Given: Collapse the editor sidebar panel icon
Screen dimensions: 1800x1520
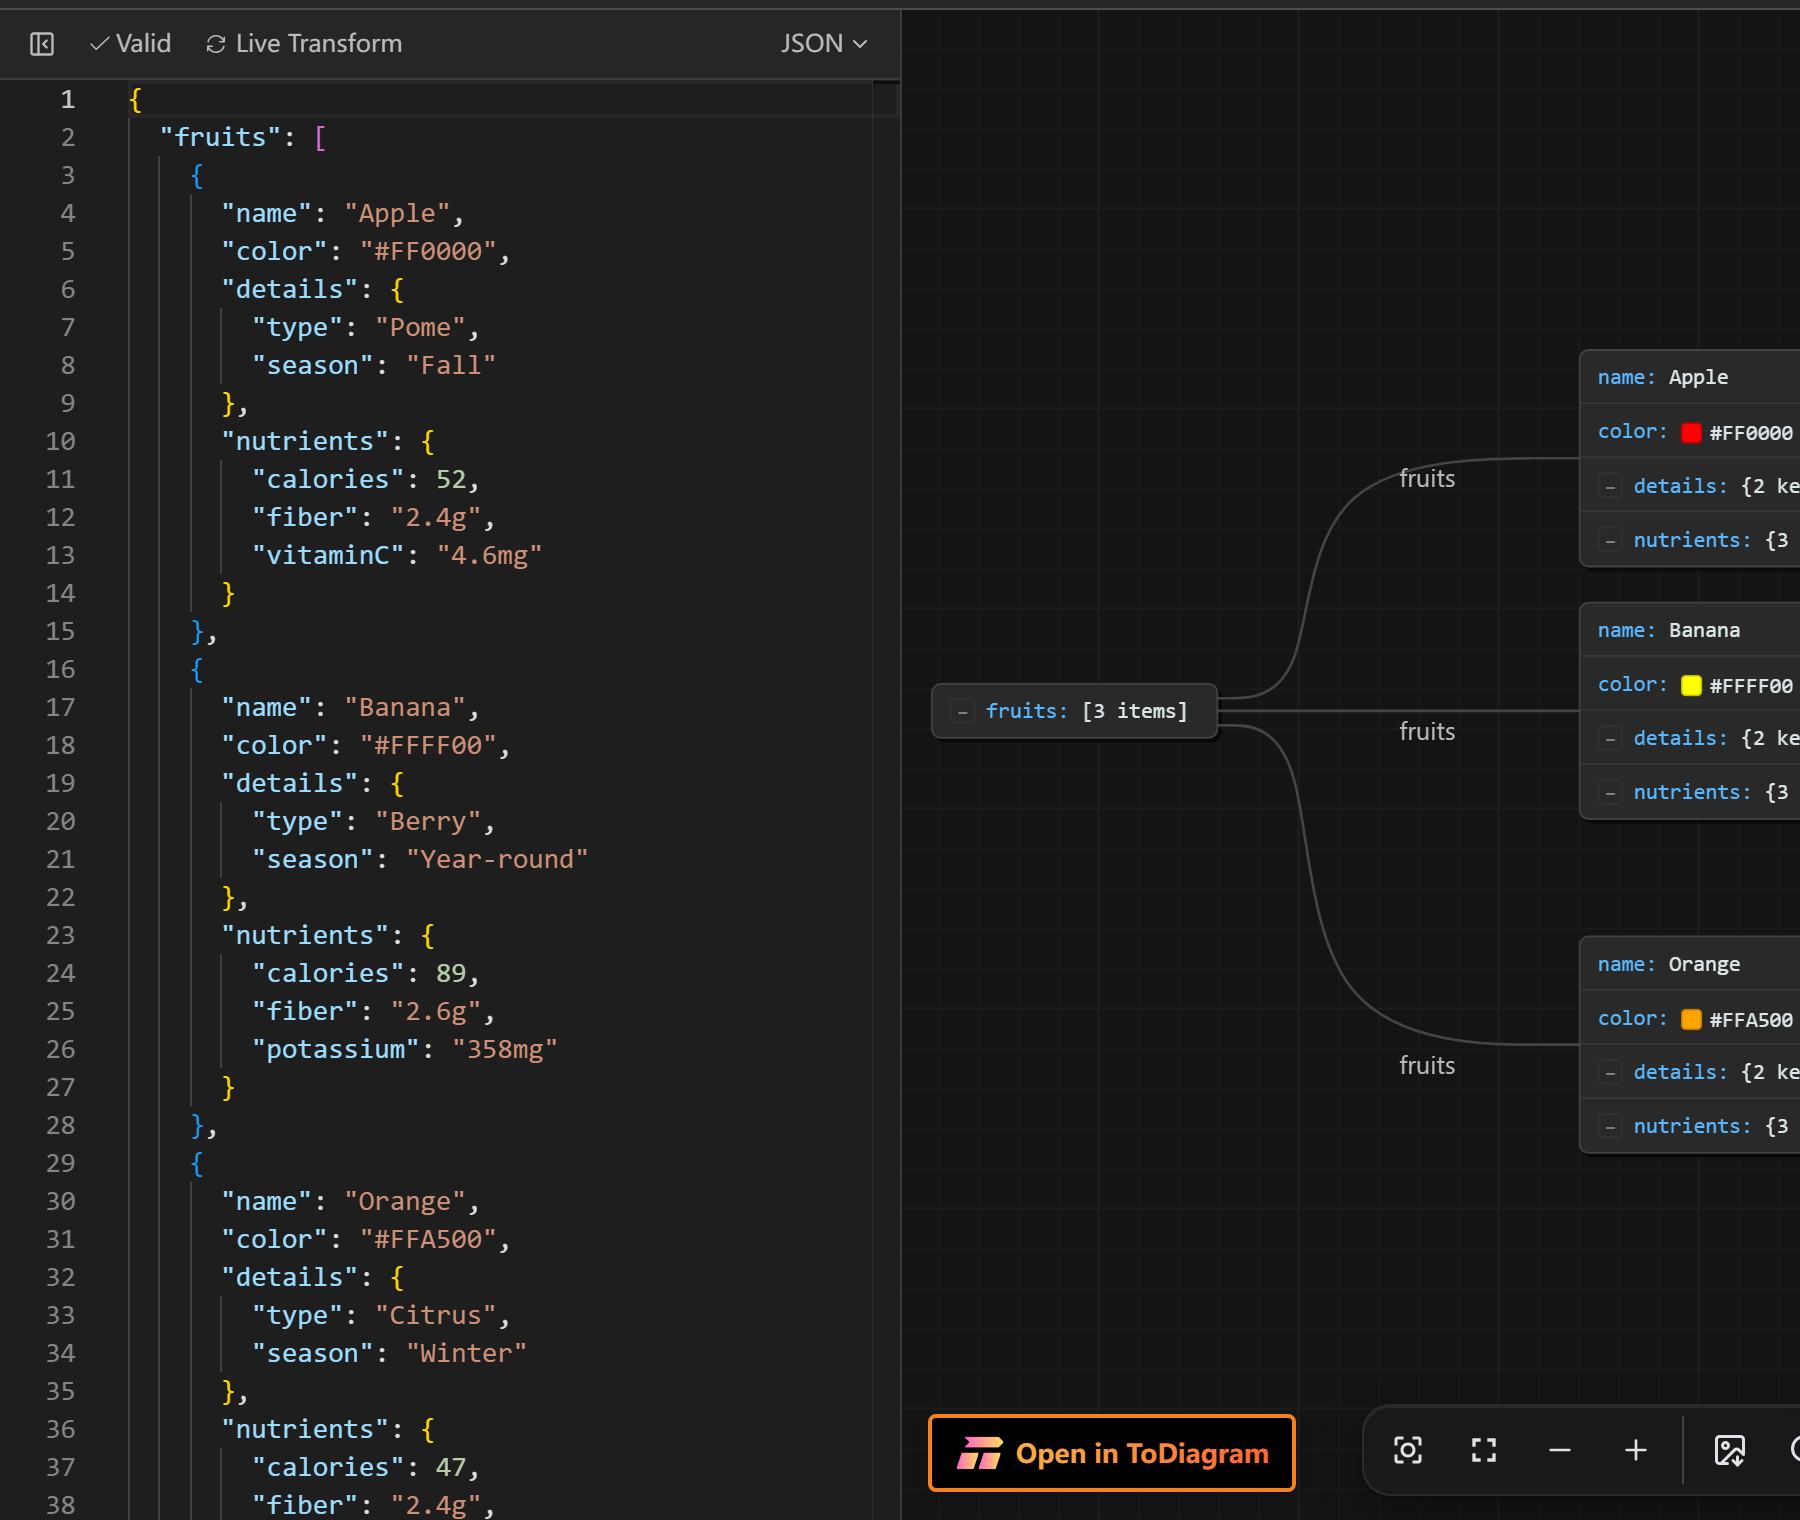Looking at the screenshot, I should (x=42, y=44).
